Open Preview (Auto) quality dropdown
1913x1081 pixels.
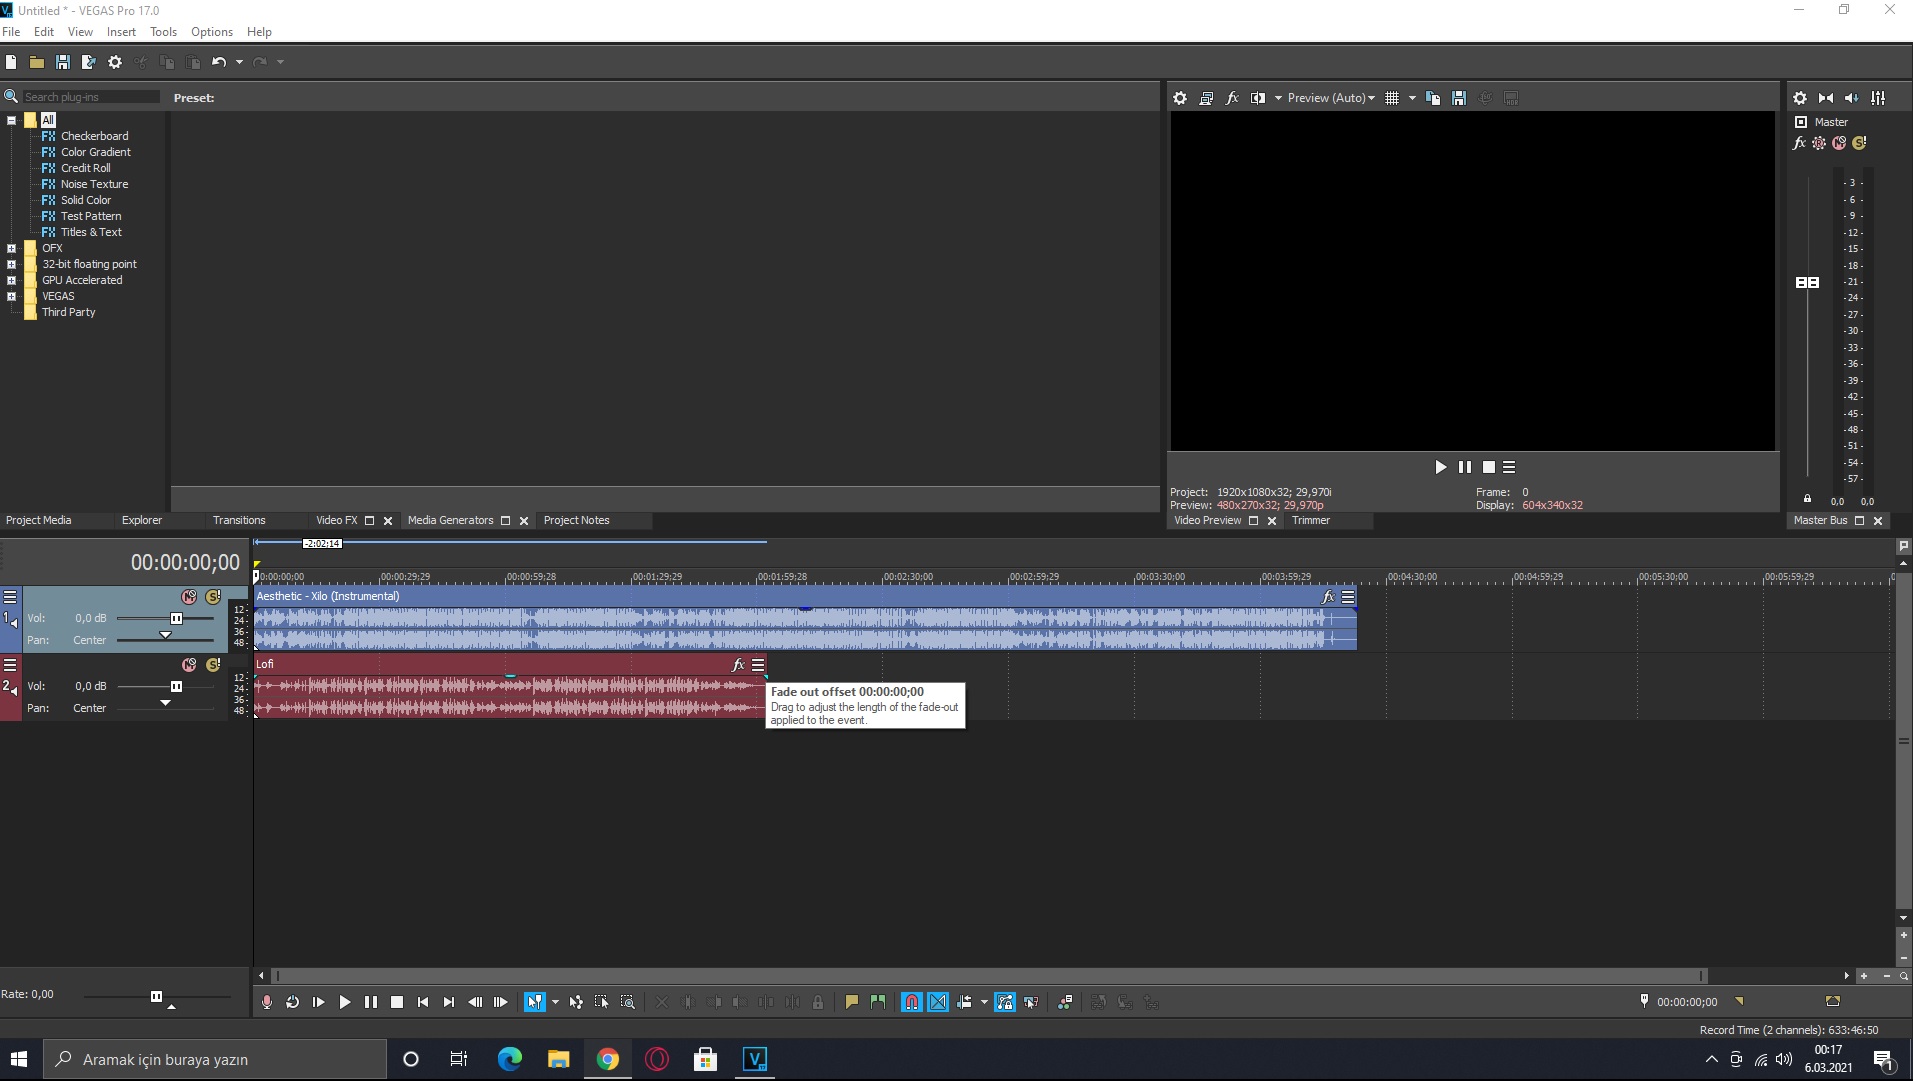[1330, 98]
